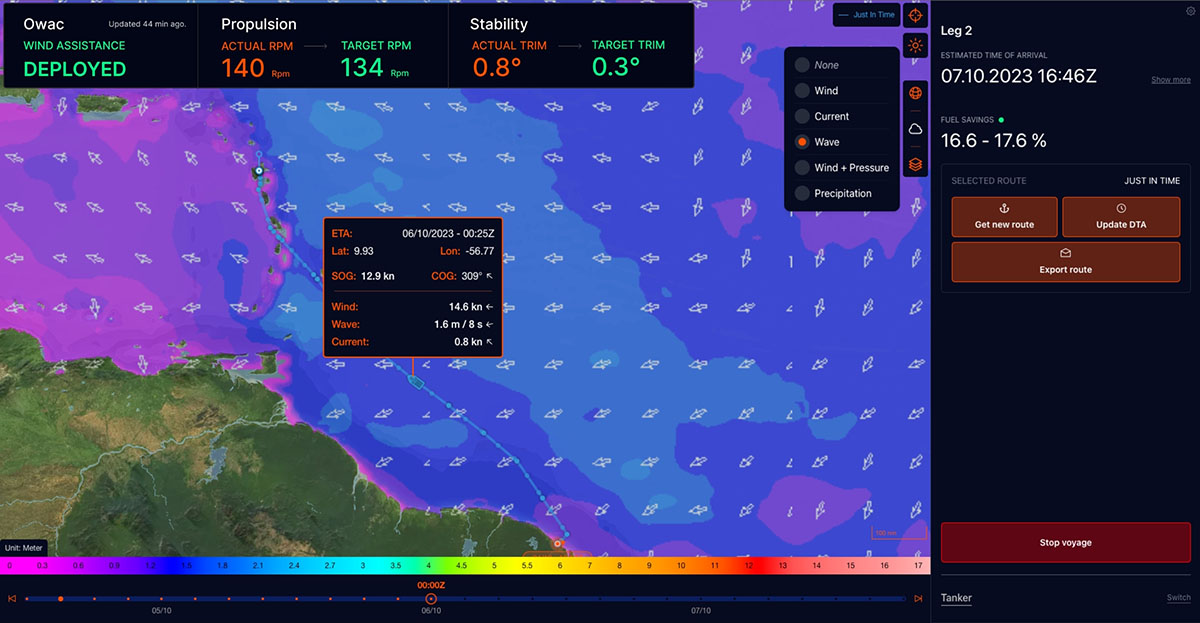
Task: Click the cloud weather layer icon
Action: click(915, 128)
